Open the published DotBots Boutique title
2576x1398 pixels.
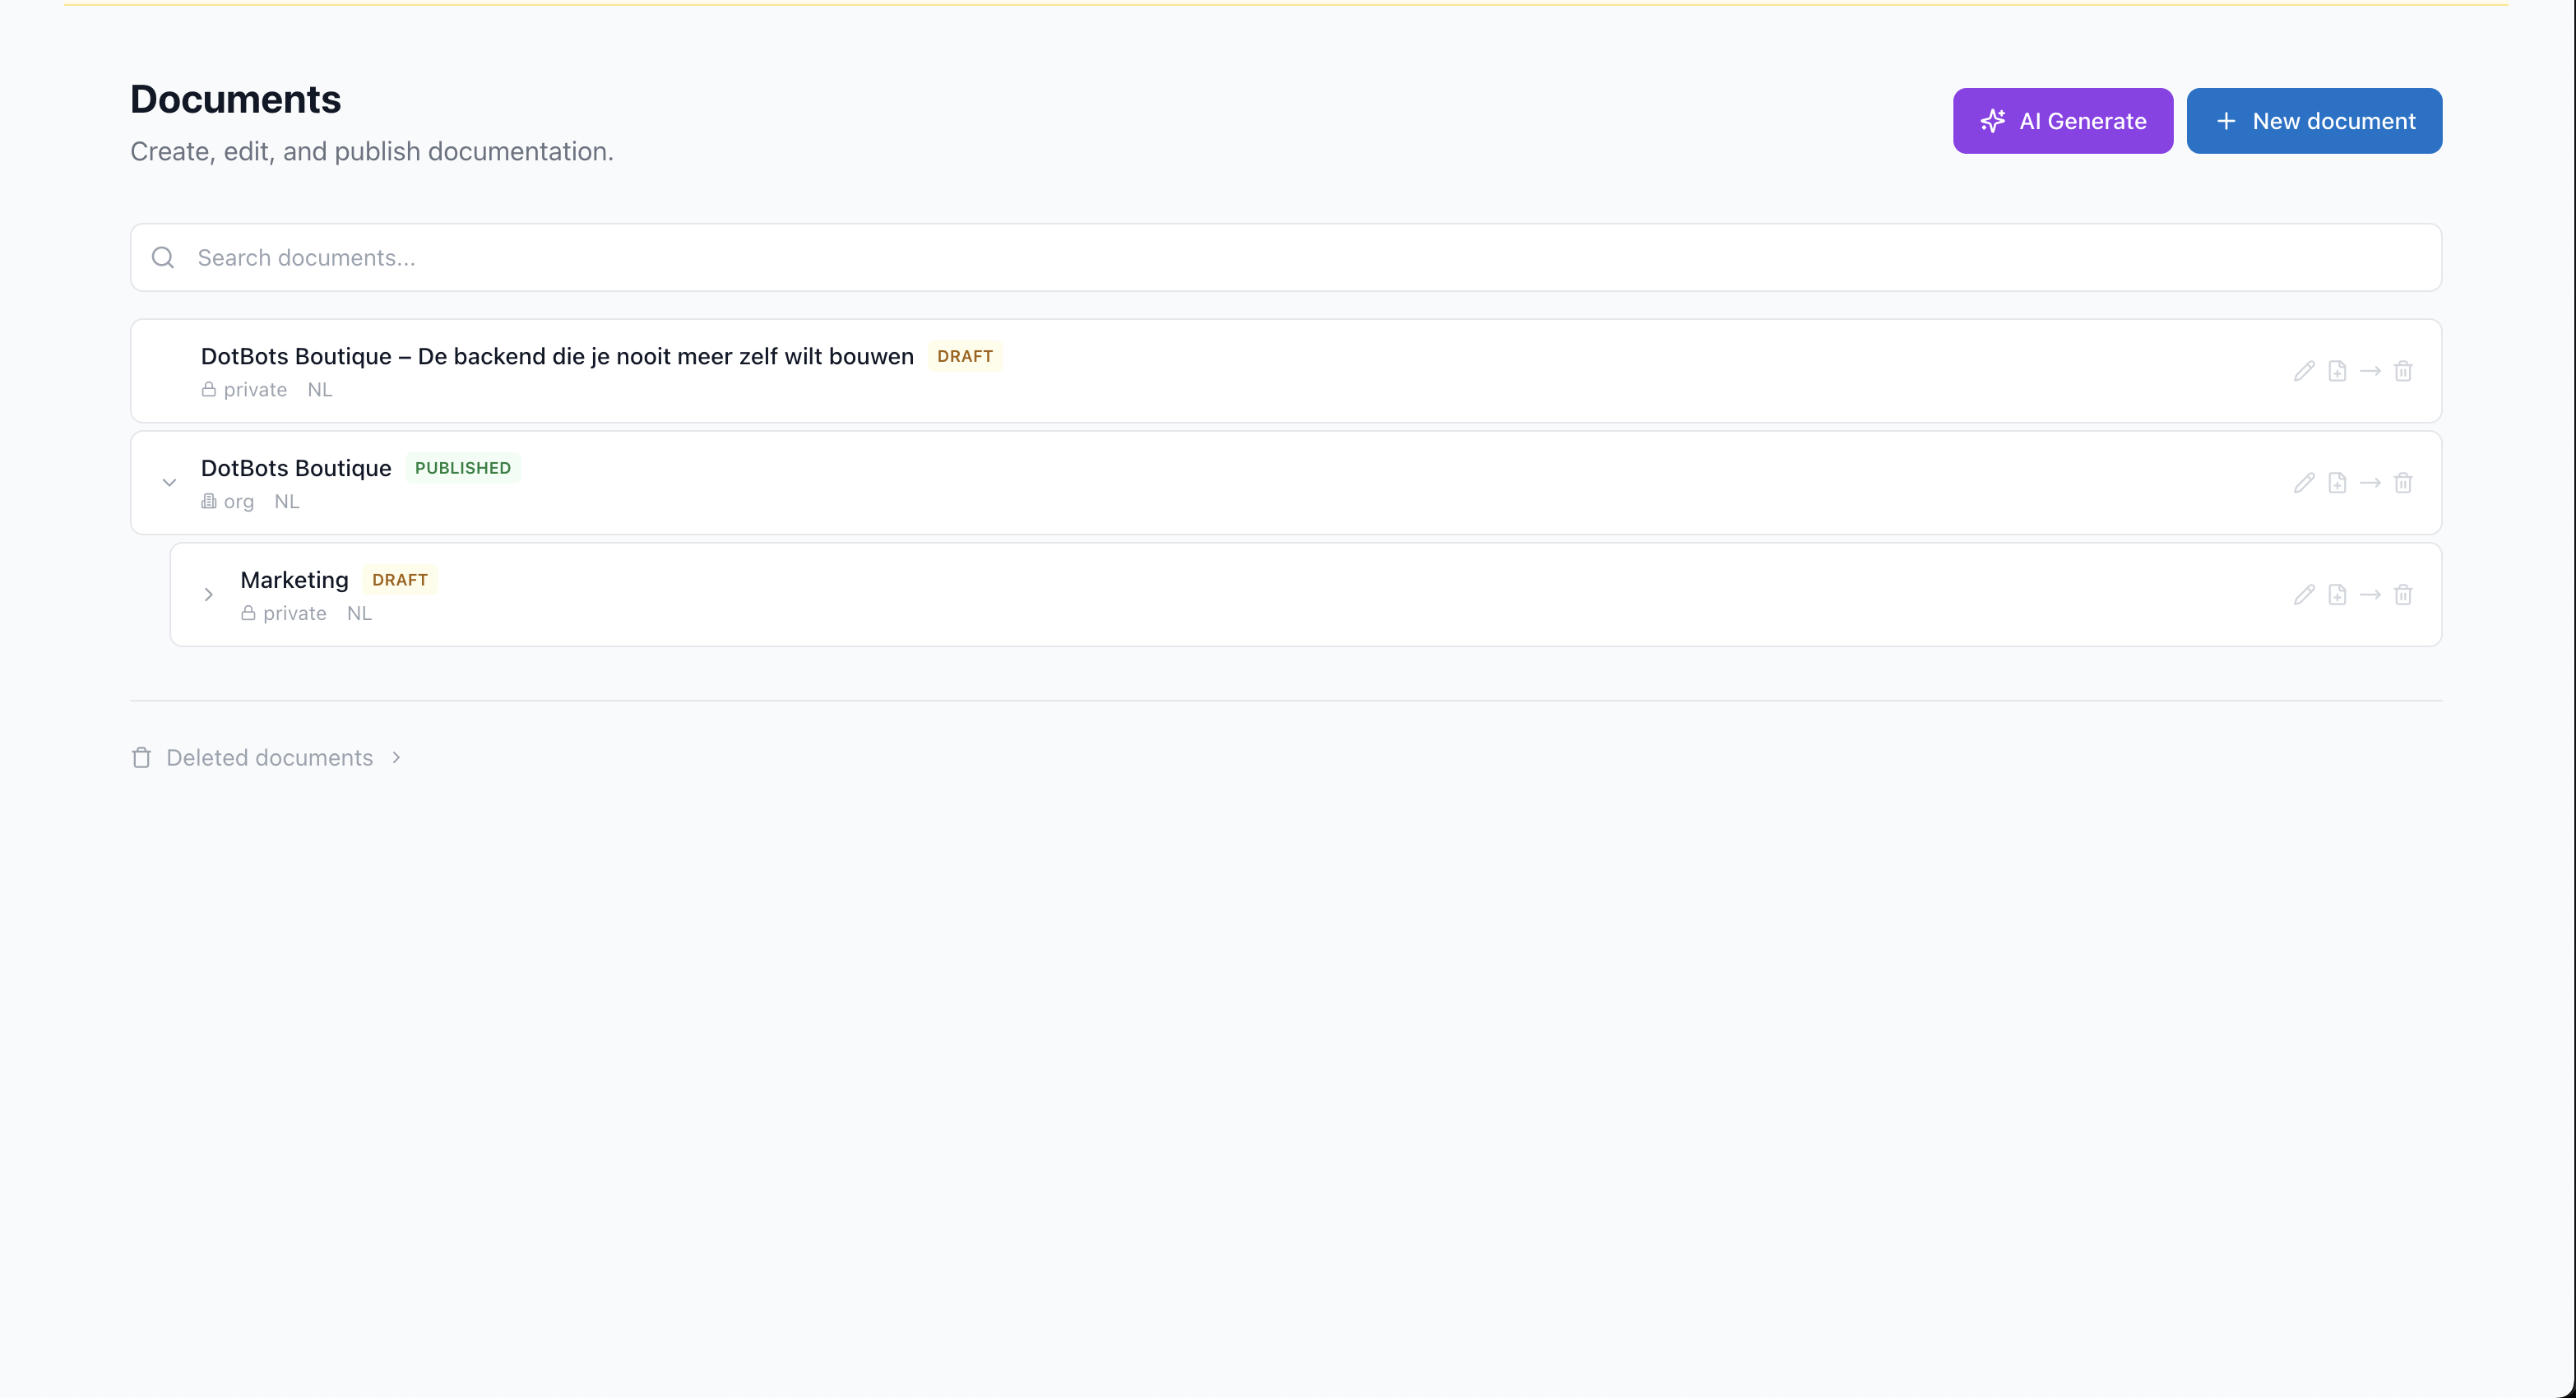tap(296, 468)
